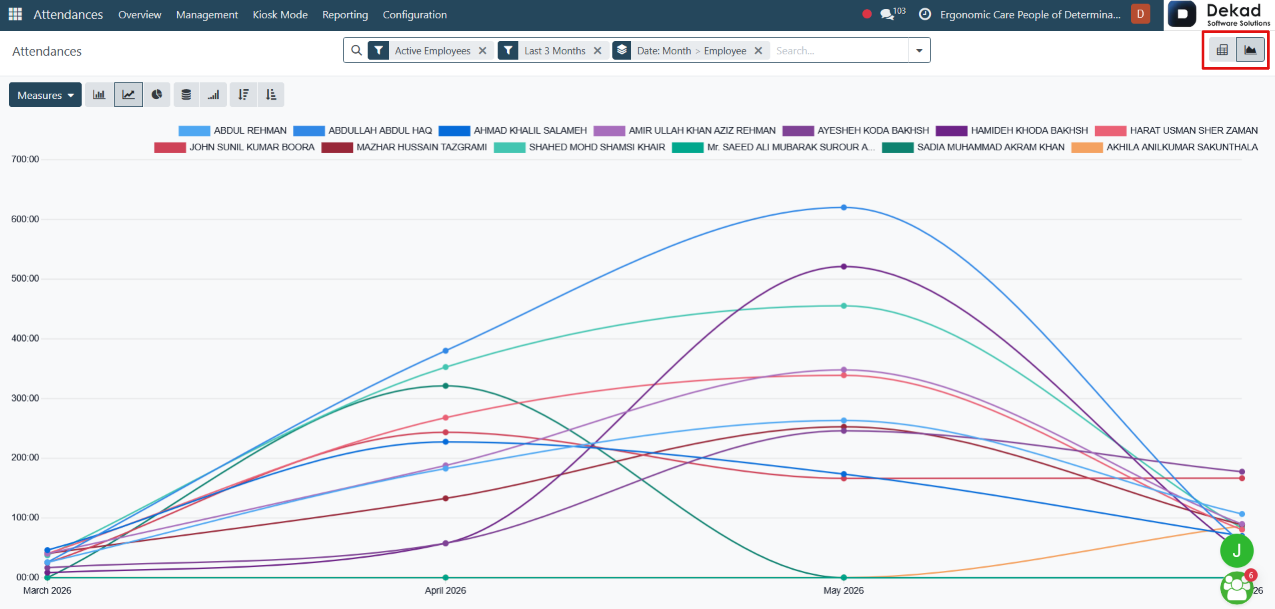Viewport: 1275px width, 609px height.
Task: Open activities clock icon
Action: tap(925, 15)
